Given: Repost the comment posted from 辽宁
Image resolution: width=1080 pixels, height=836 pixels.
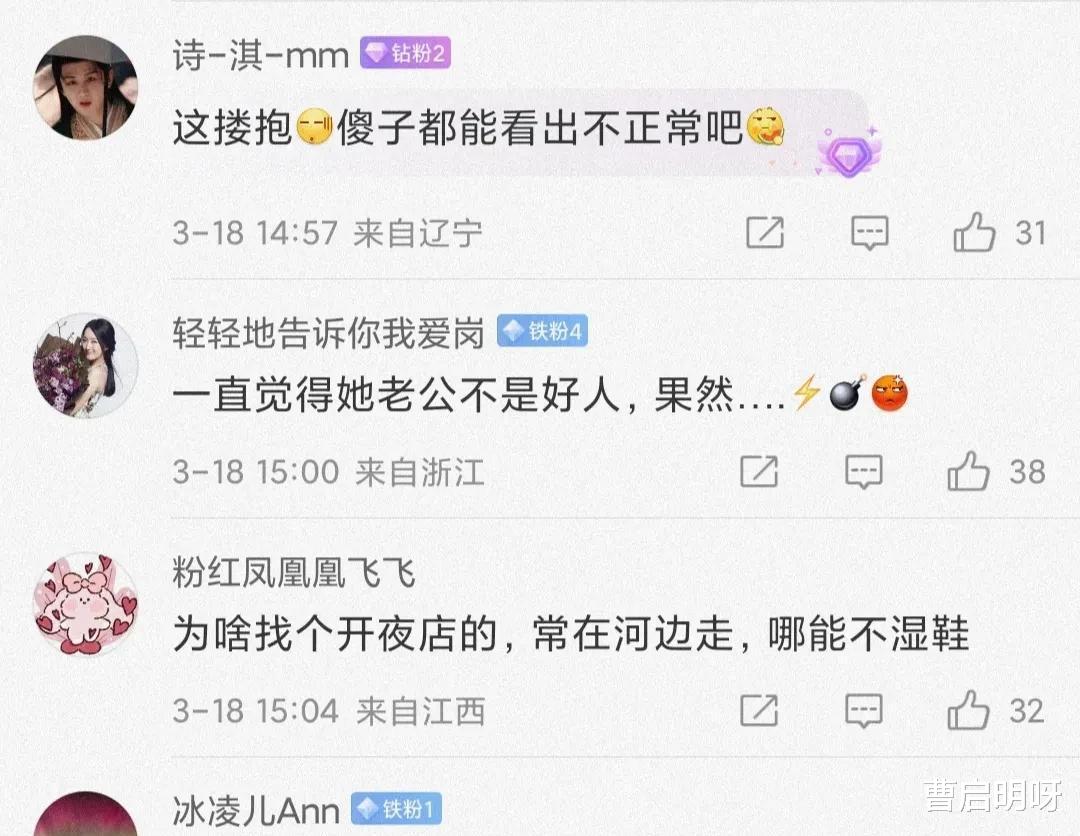Looking at the screenshot, I should tap(765, 232).
